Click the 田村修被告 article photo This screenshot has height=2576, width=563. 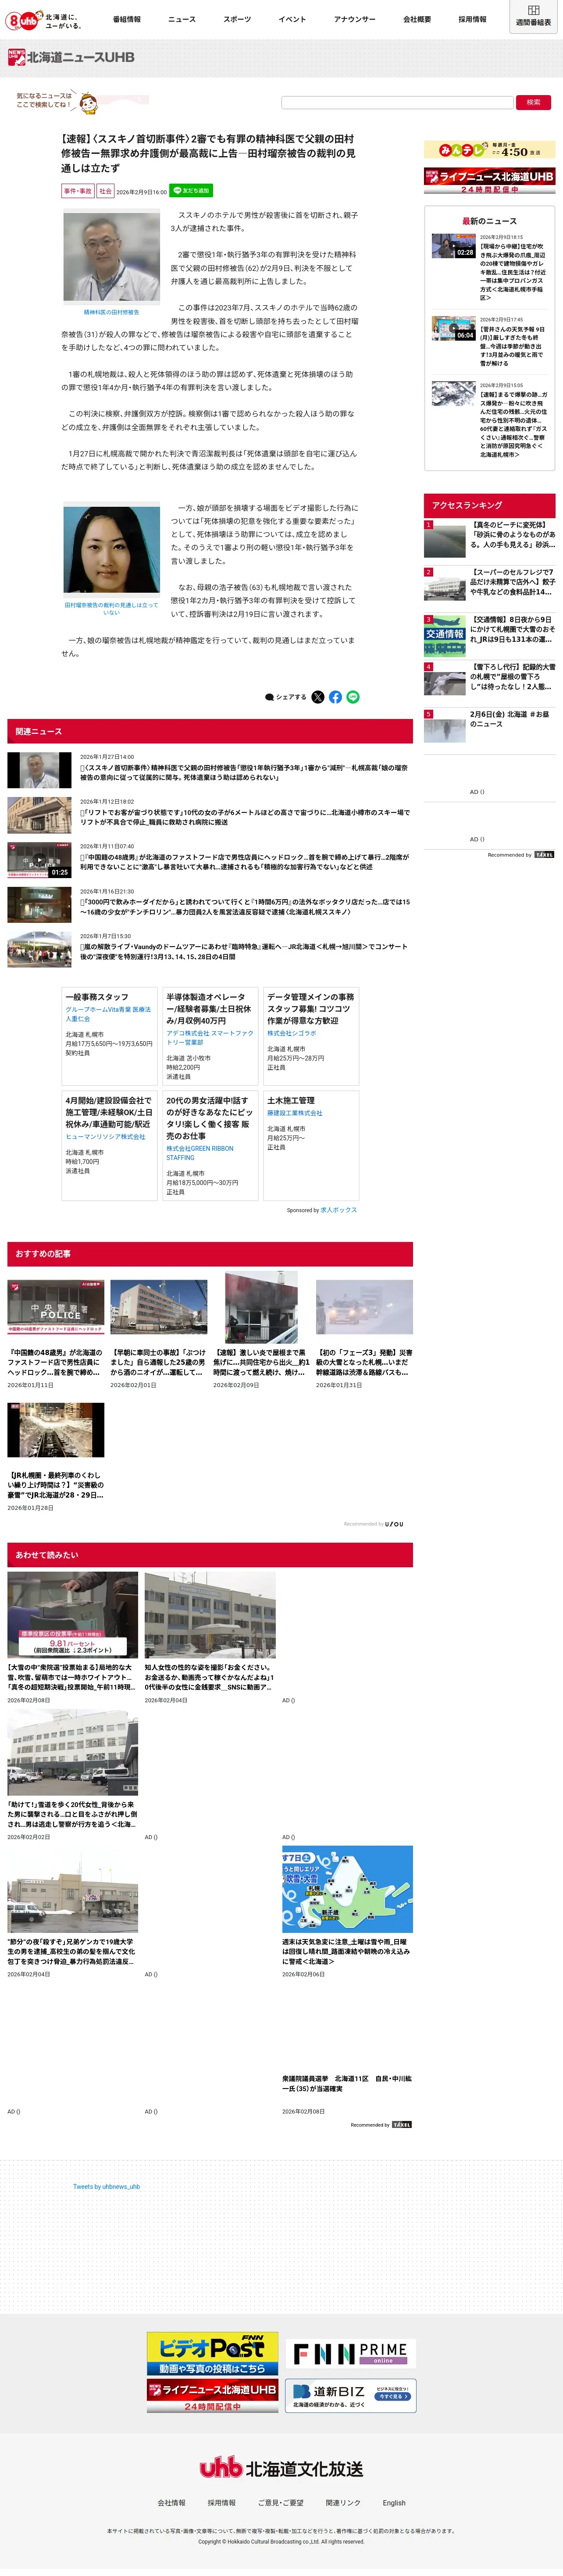[111, 257]
